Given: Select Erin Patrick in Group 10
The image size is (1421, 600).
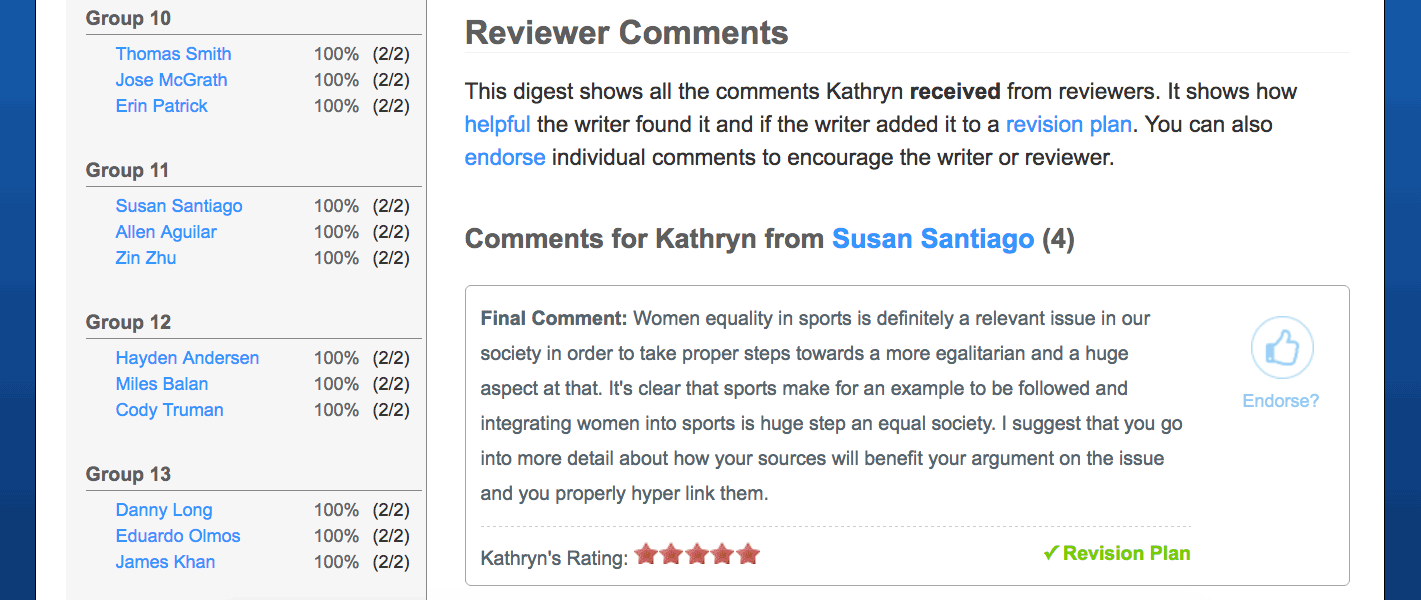Looking at the screenshot, I should point(162,106).
